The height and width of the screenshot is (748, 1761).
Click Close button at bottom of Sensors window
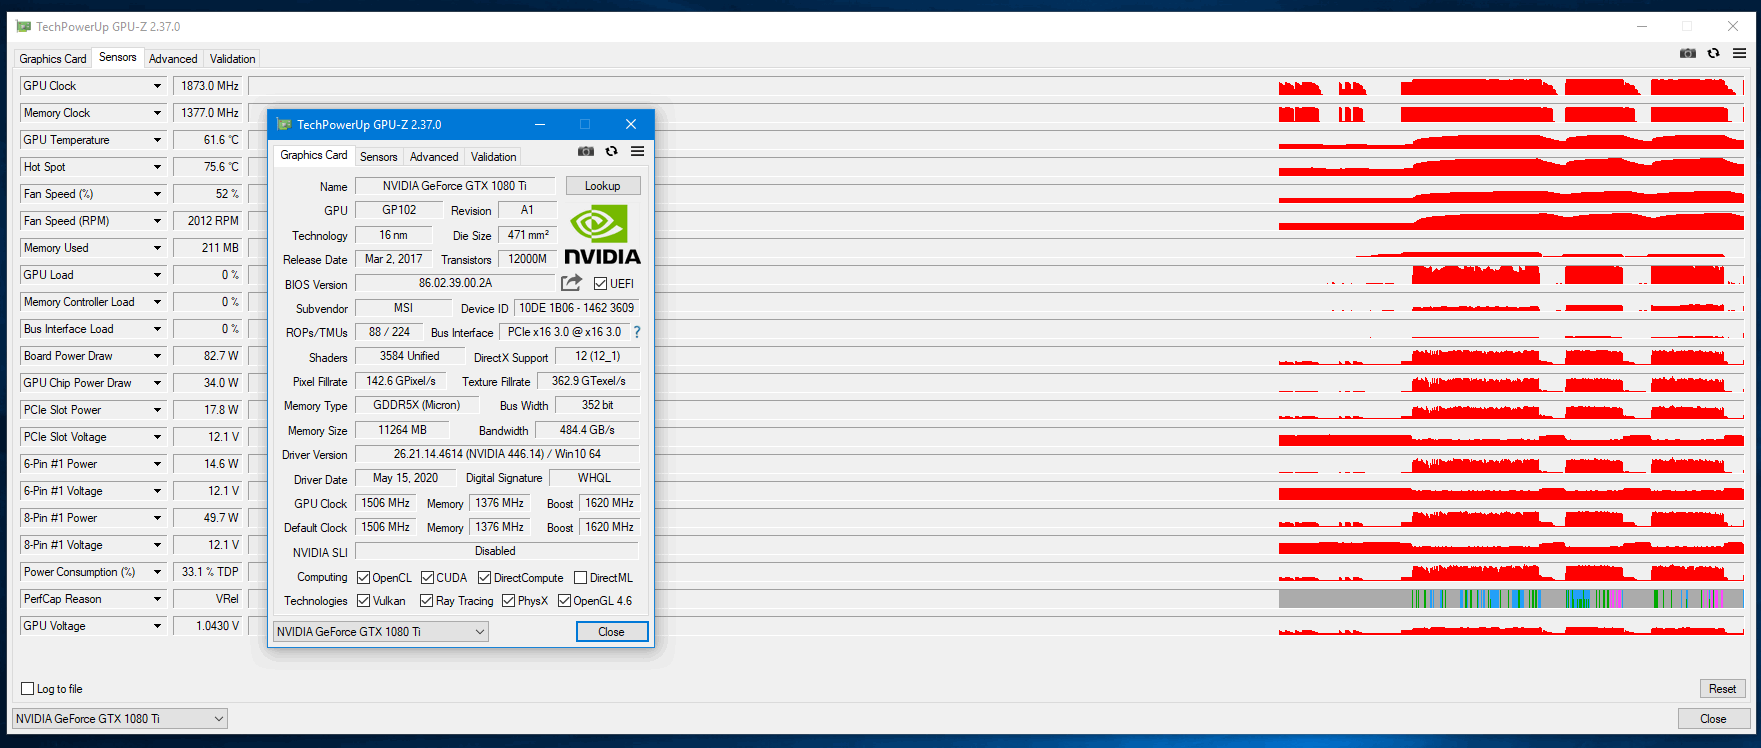(x=1714, y=718)
